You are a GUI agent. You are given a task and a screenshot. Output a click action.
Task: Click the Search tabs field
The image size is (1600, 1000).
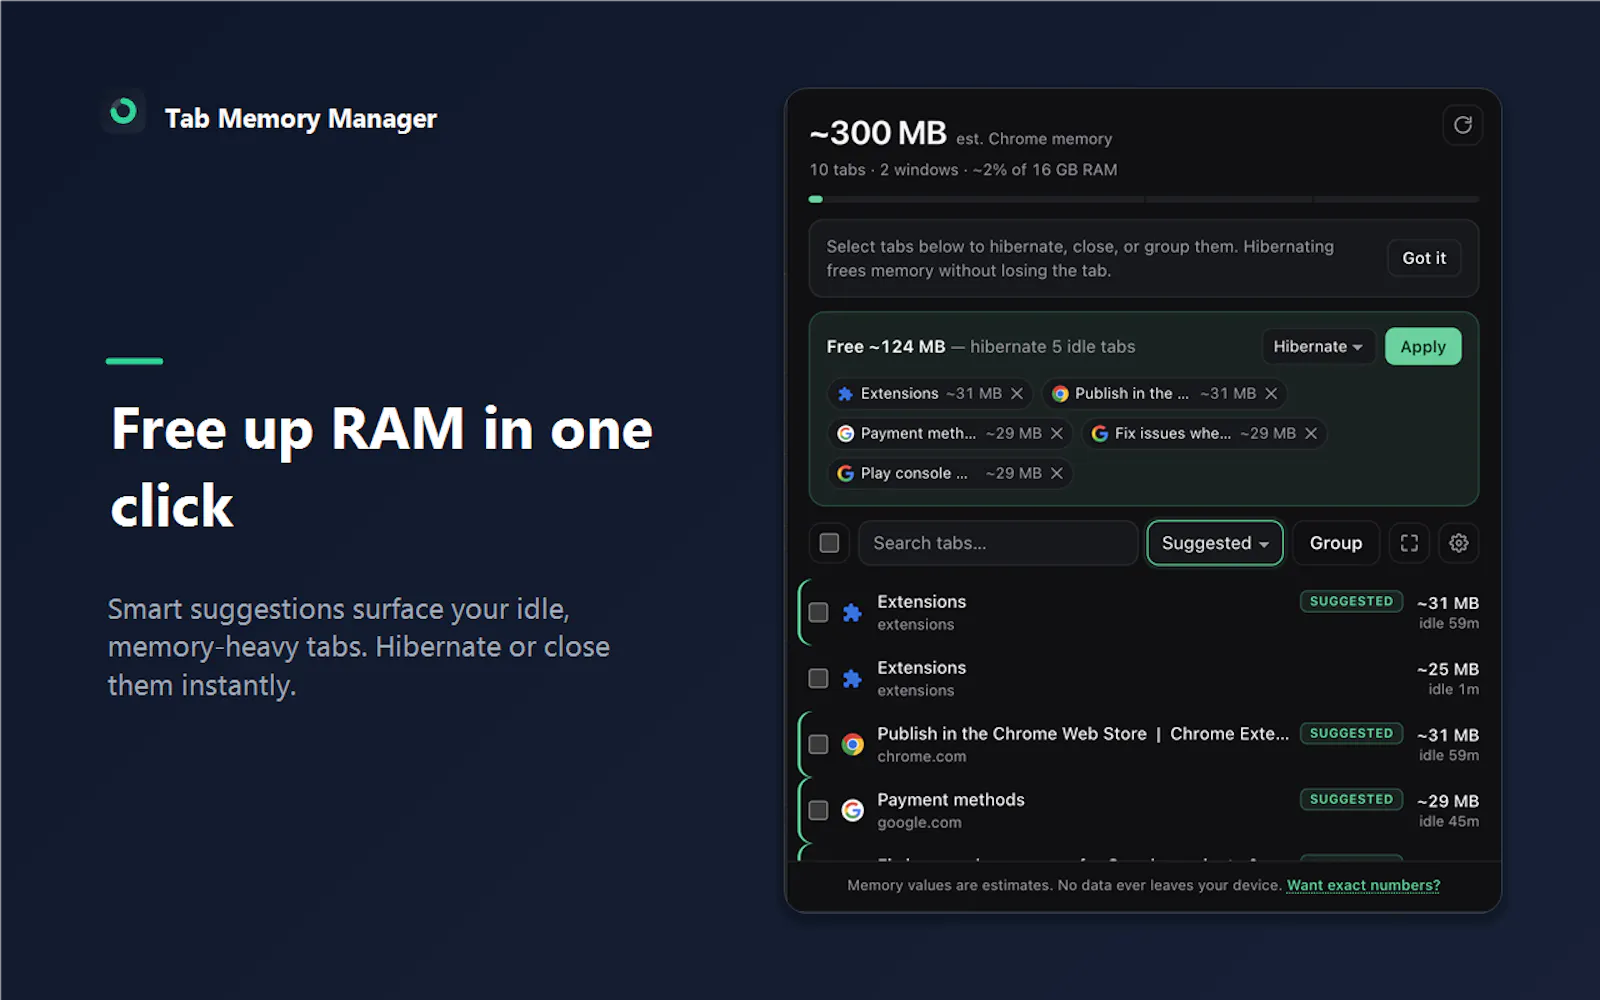(998, 543)
